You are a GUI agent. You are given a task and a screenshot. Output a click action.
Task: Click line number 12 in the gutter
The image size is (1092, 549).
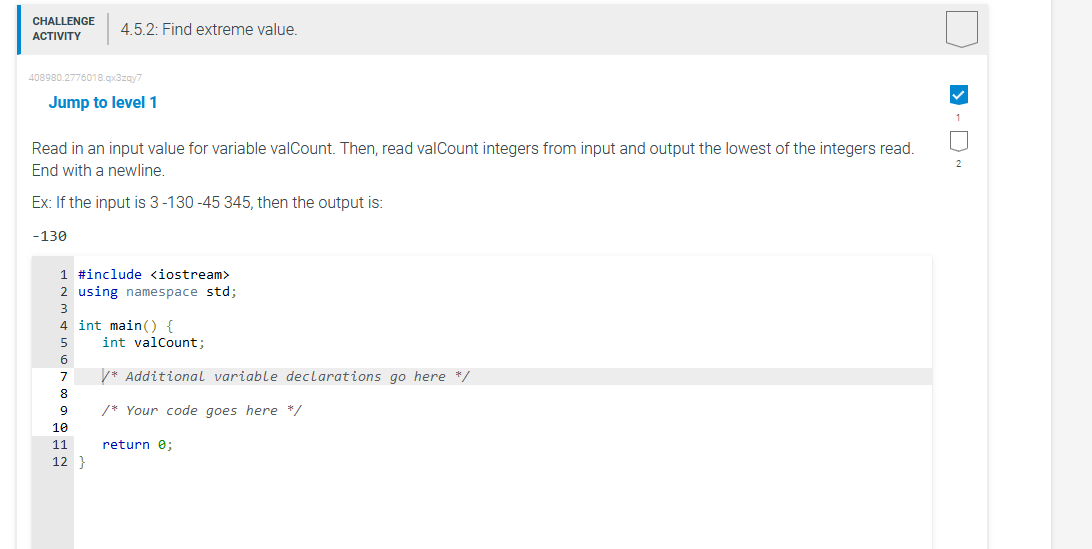60,462
